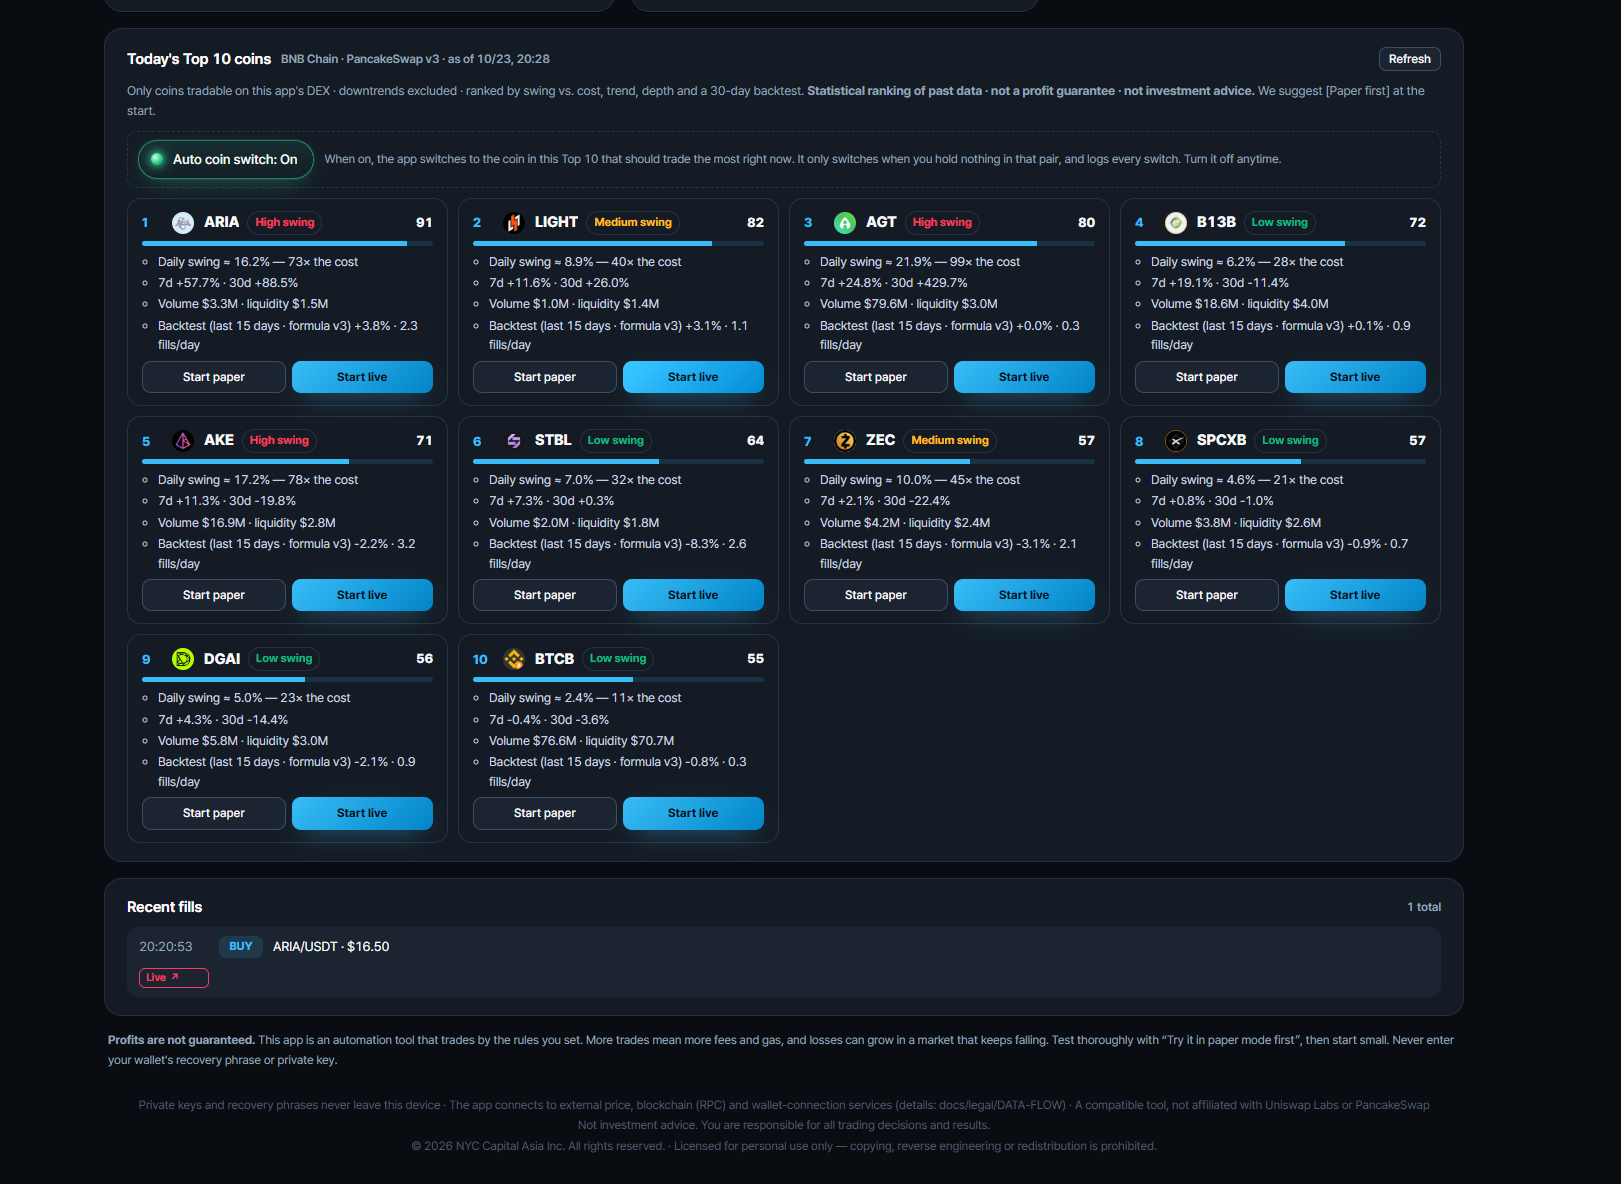Click 'Daily swing ≈ 2.4% — 11× the cost'
This screenshot has width=1621, height=1184.
point(585,698)
